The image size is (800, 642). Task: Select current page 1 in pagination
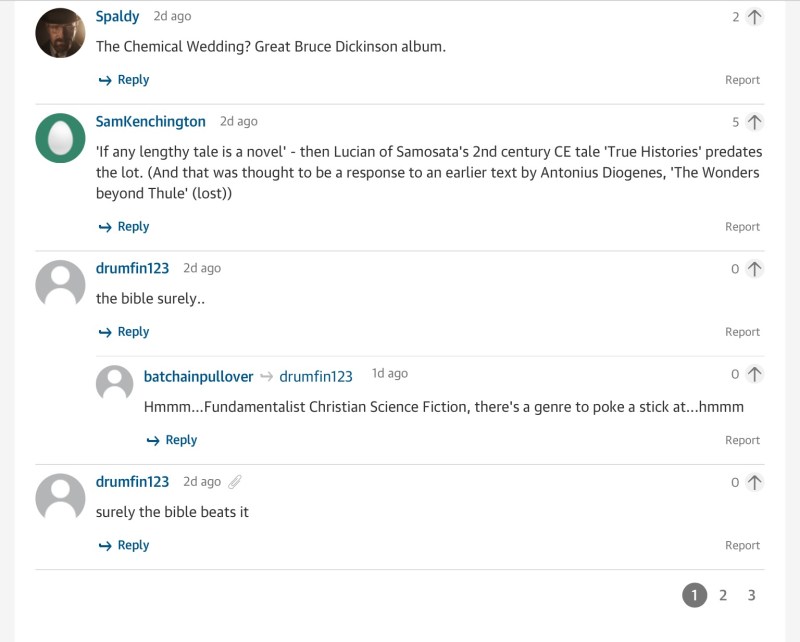694,596
